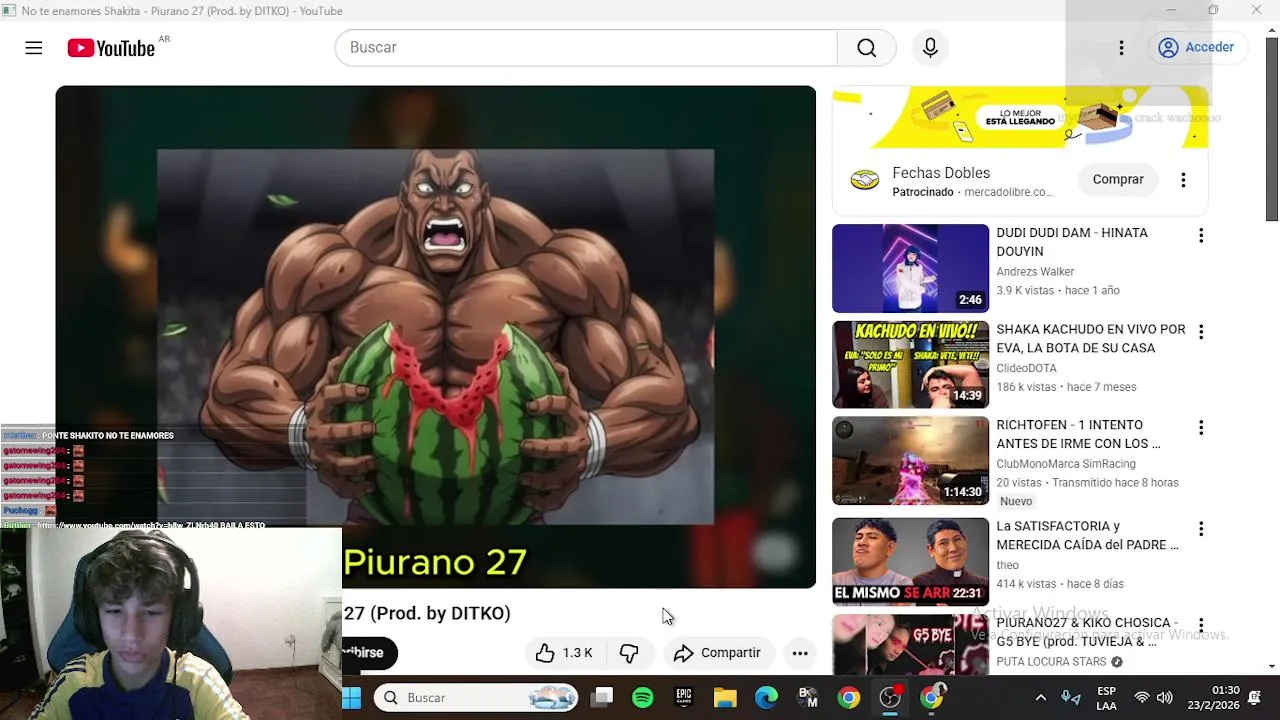The height and width of the screenshot is (720, 1280).
Task: Change ESP LAA keyboard language
Action: click(x=1106, y=698)
